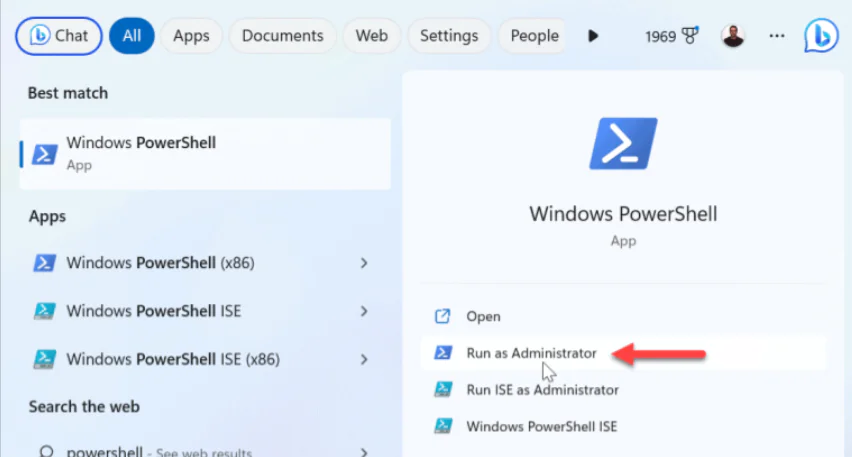Launch Bing from the top-right icon
852x457 pixels.
pos(821,36)
